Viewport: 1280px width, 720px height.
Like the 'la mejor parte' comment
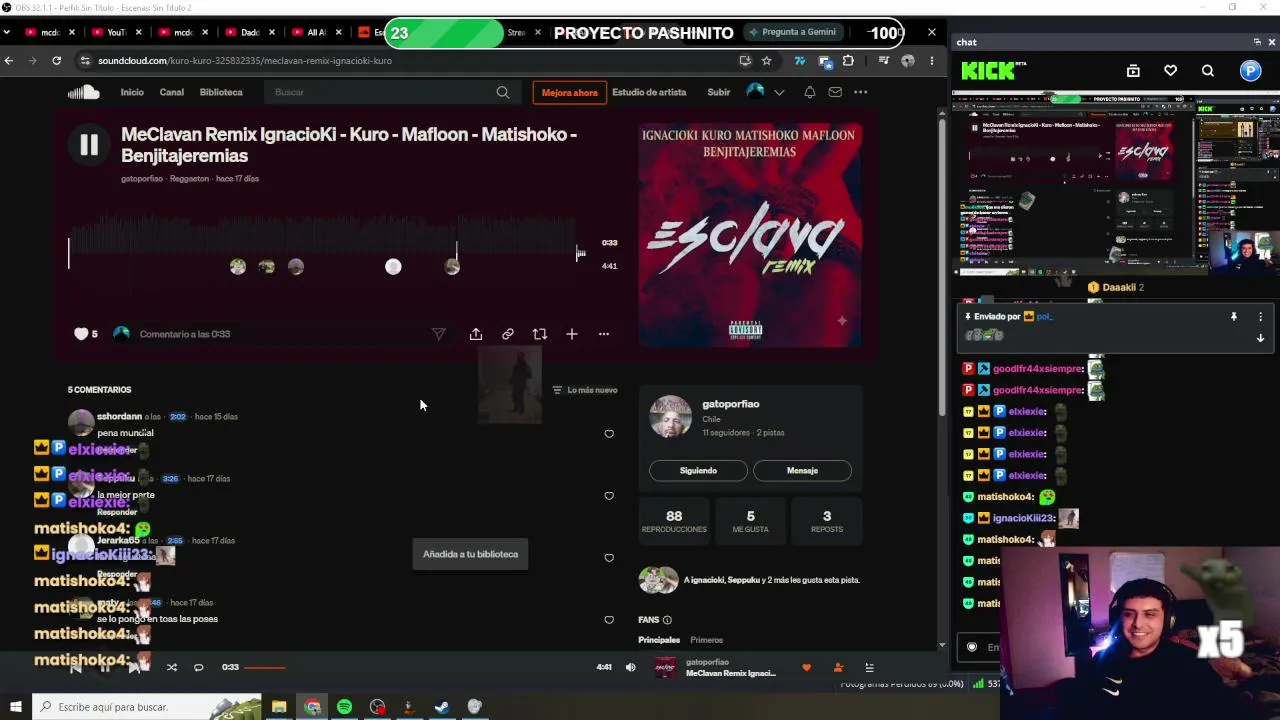[609, 496]
